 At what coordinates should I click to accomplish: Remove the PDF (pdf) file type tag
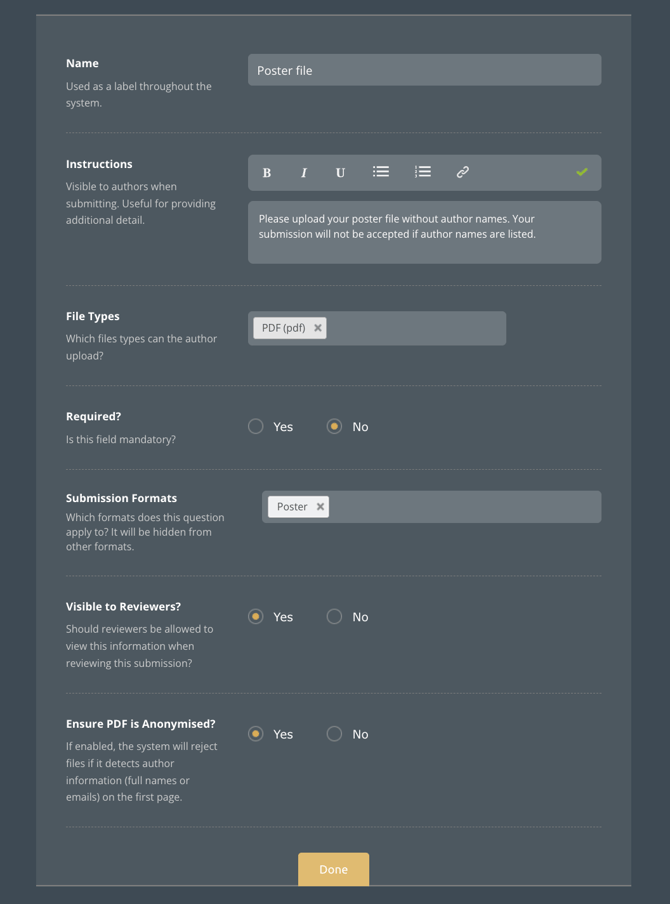click(318, 328)
